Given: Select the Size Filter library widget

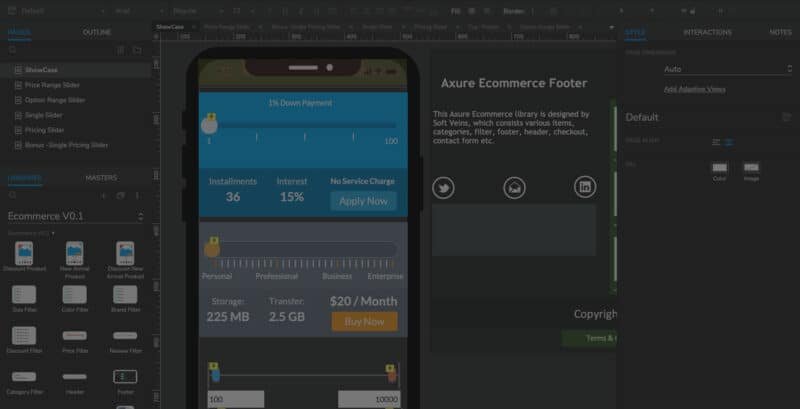Looking at the screenshot, I should (x=24, y=294).
